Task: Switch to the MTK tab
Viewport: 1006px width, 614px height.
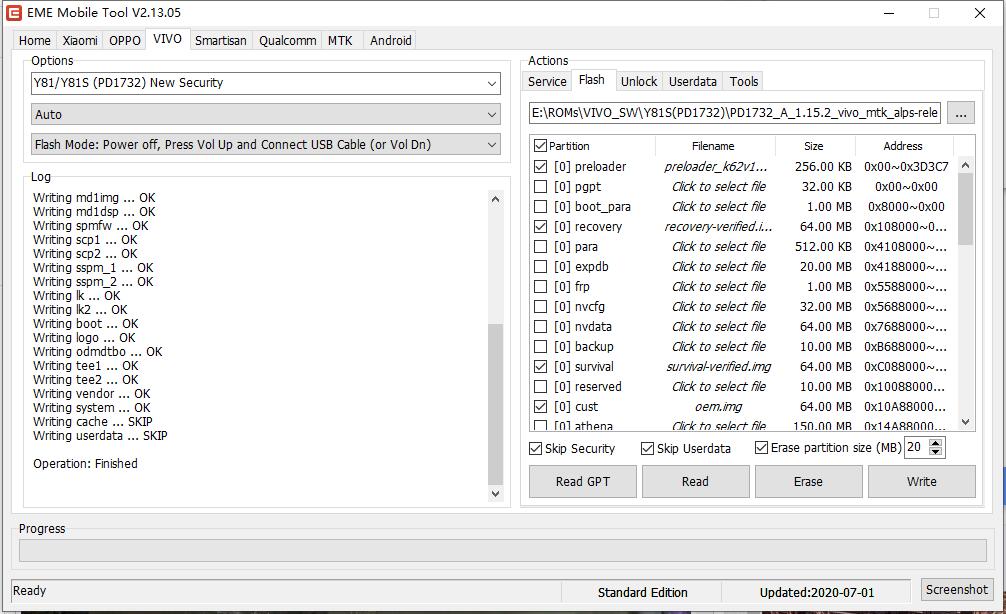Action: [340, 40]
